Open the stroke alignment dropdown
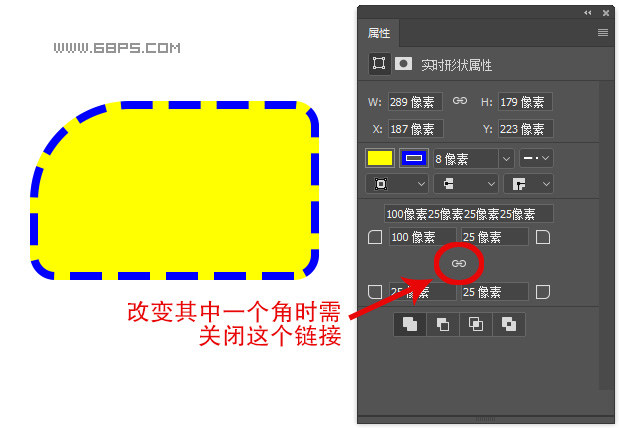This screenshot has height=428, width=619. click(x=397, y=184)
